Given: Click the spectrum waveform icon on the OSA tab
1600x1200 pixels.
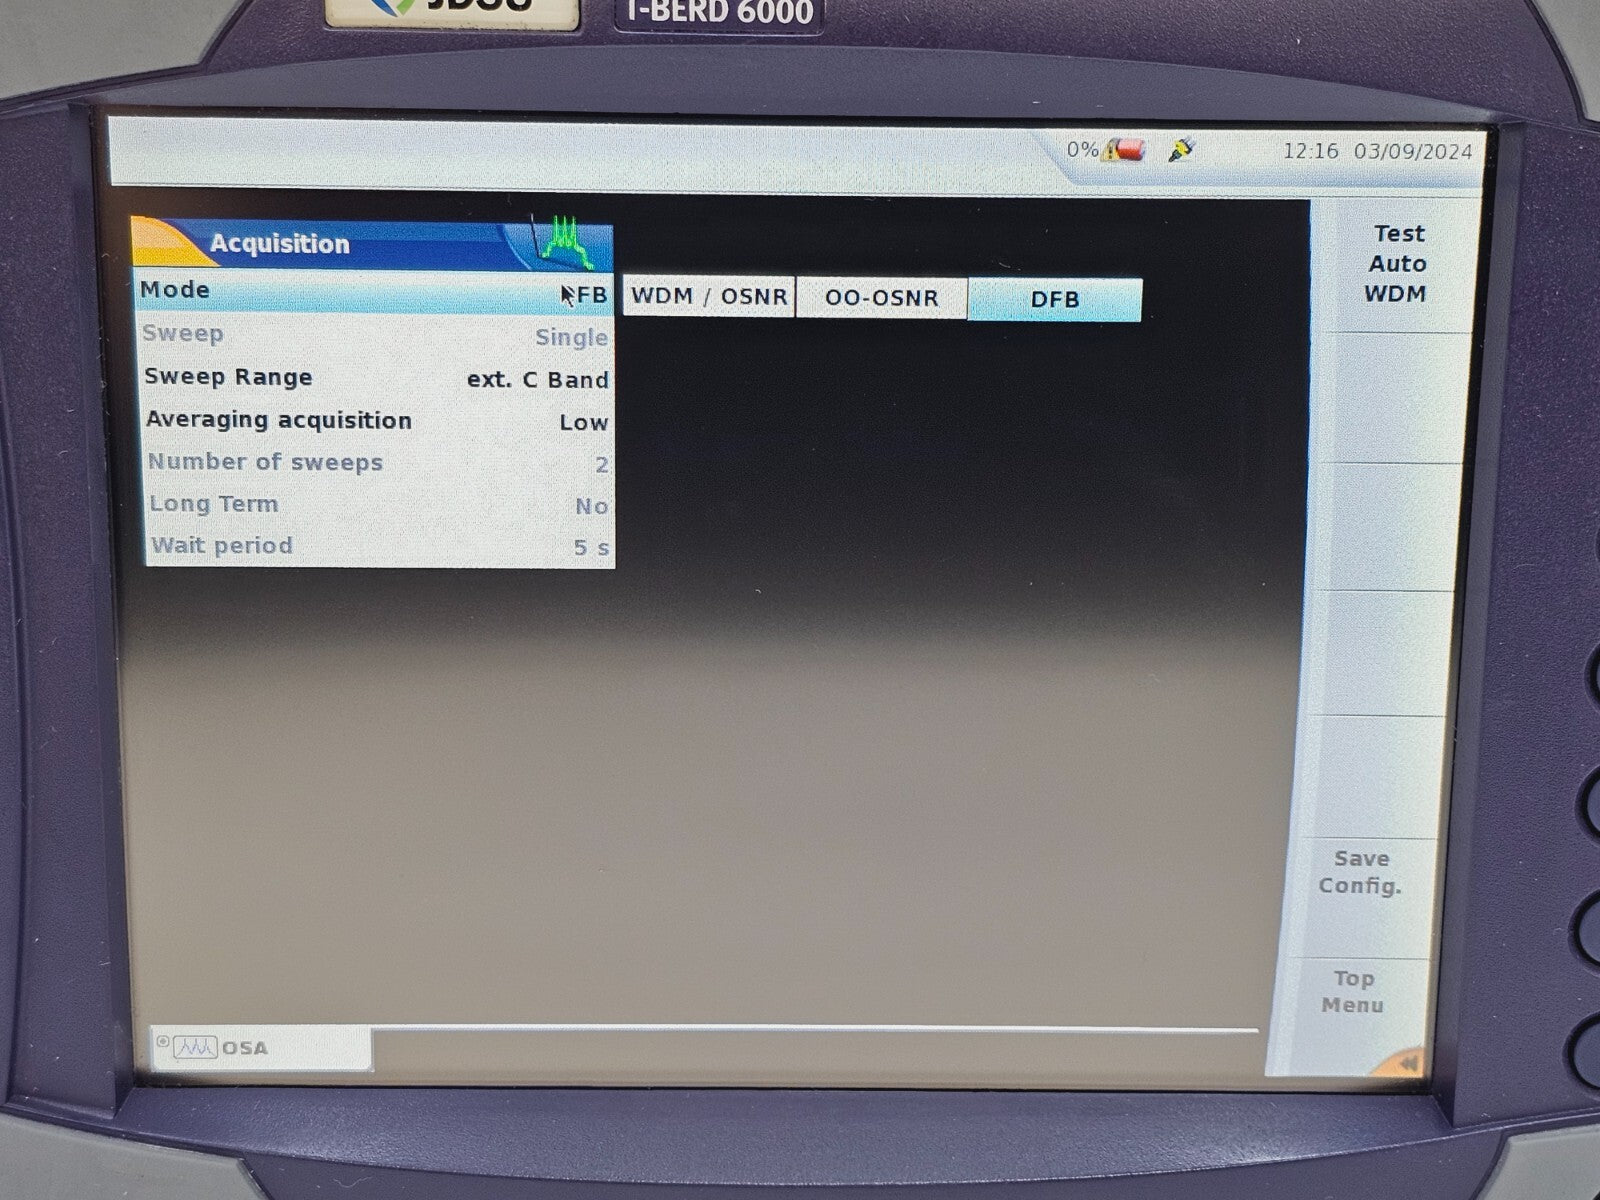Looking at the screenshot, I should tap(196, 1048).
